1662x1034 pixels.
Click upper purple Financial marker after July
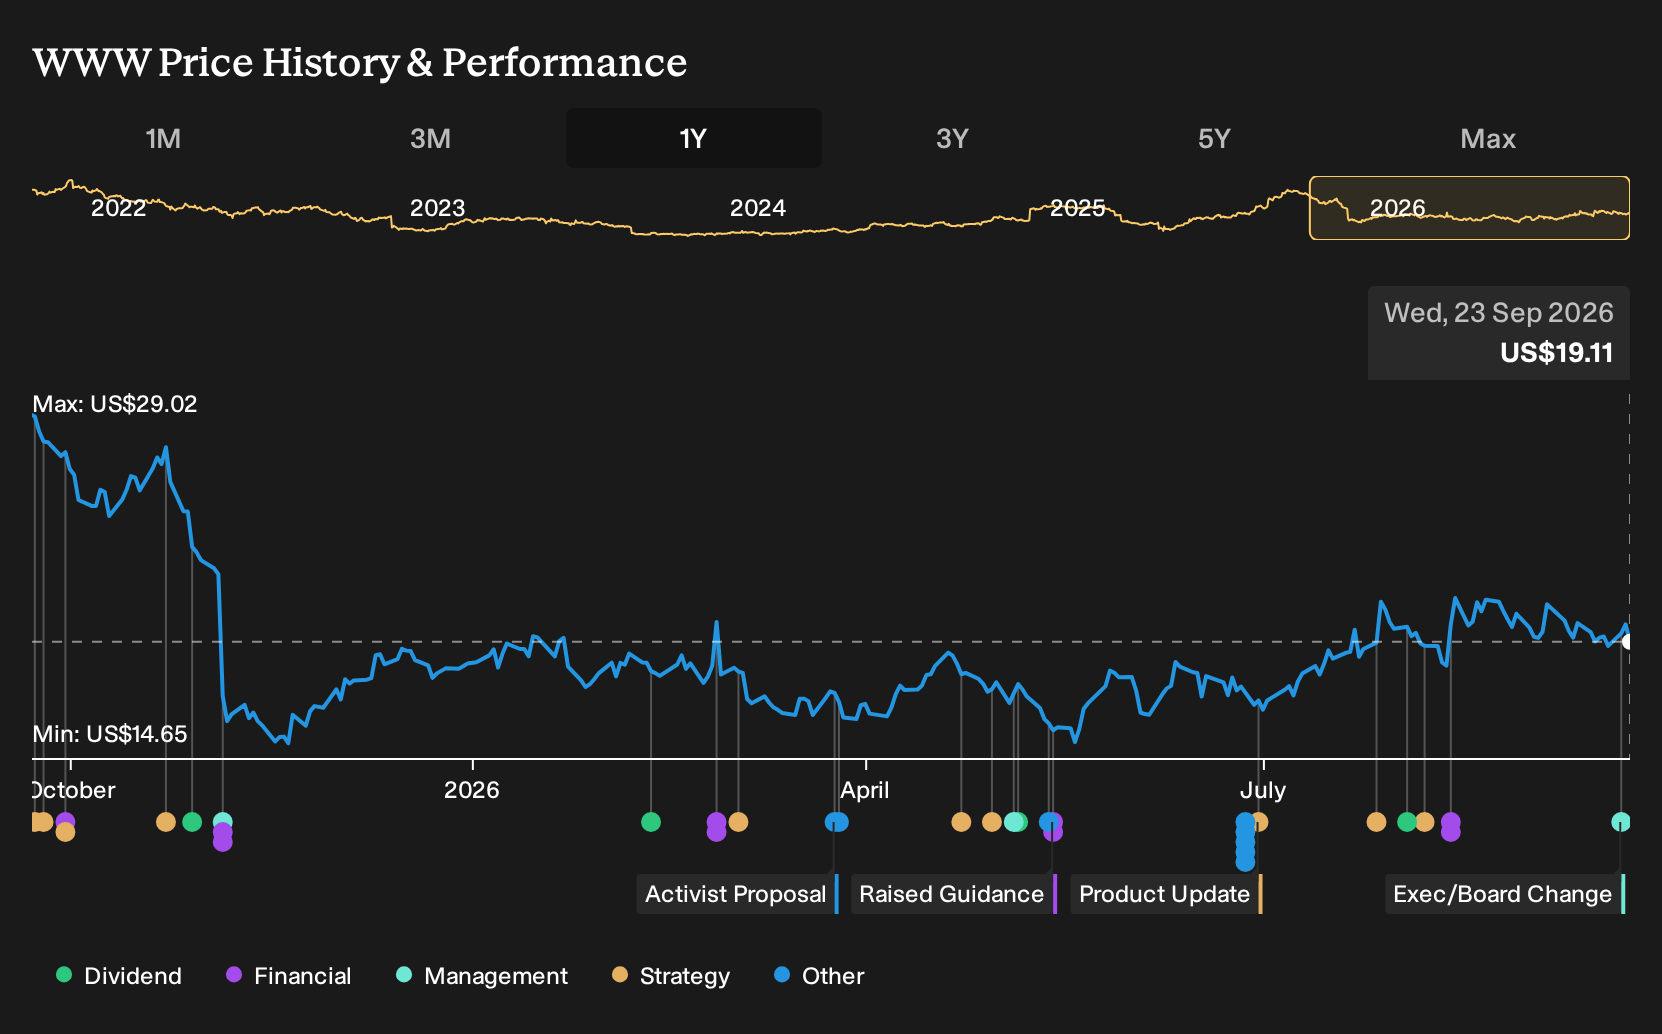(x=1450, y=821)
